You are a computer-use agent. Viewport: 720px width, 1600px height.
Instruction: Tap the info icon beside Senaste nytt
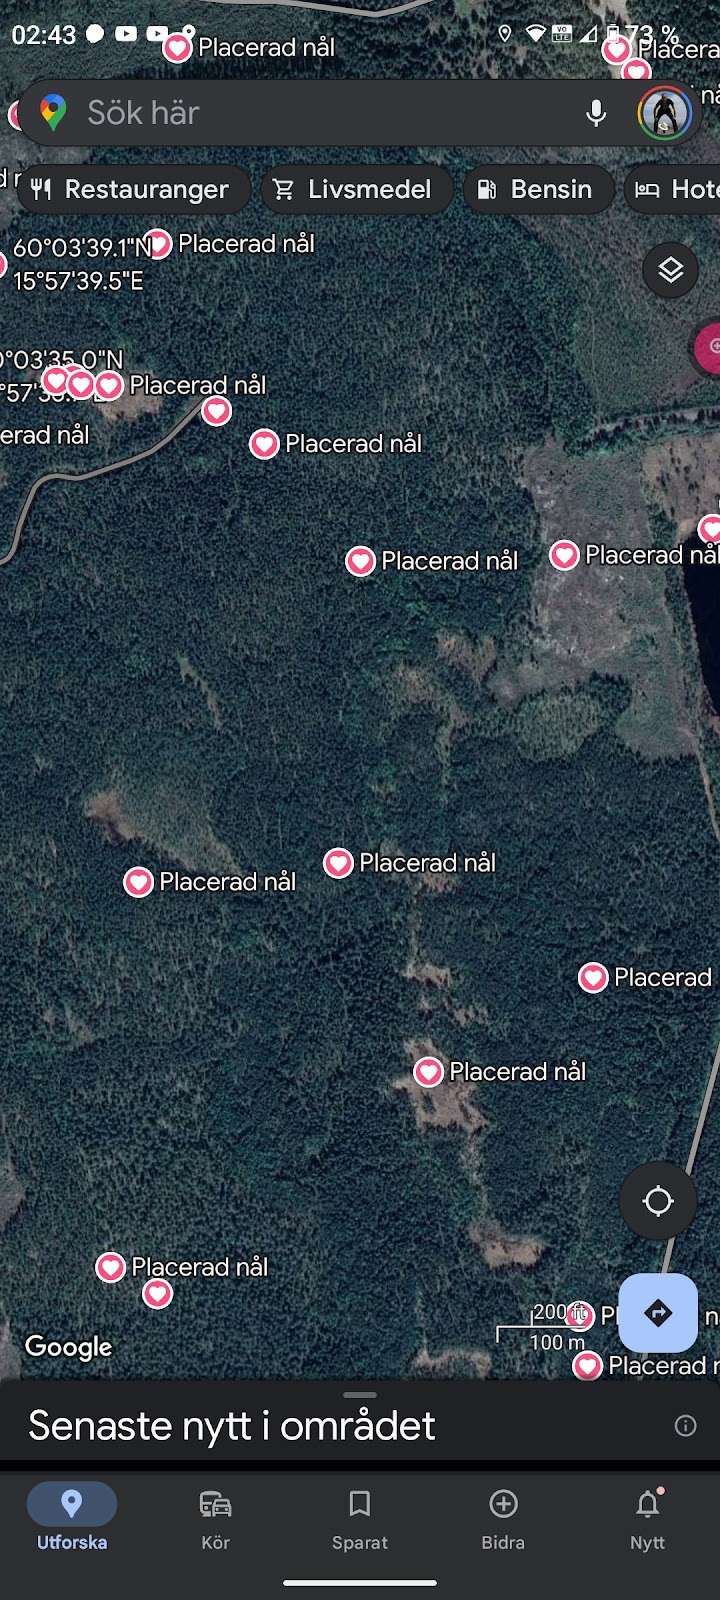pyautogui.click(x=685, y=1426)
